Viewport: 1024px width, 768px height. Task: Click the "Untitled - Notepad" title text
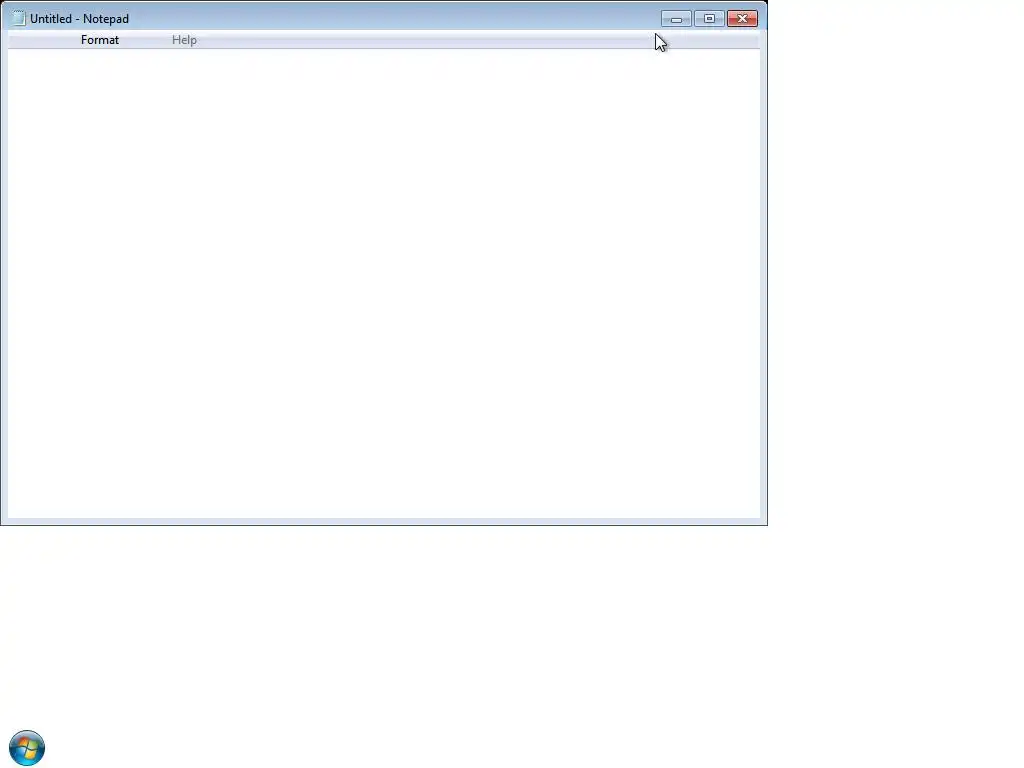click(x=79, y=19)
